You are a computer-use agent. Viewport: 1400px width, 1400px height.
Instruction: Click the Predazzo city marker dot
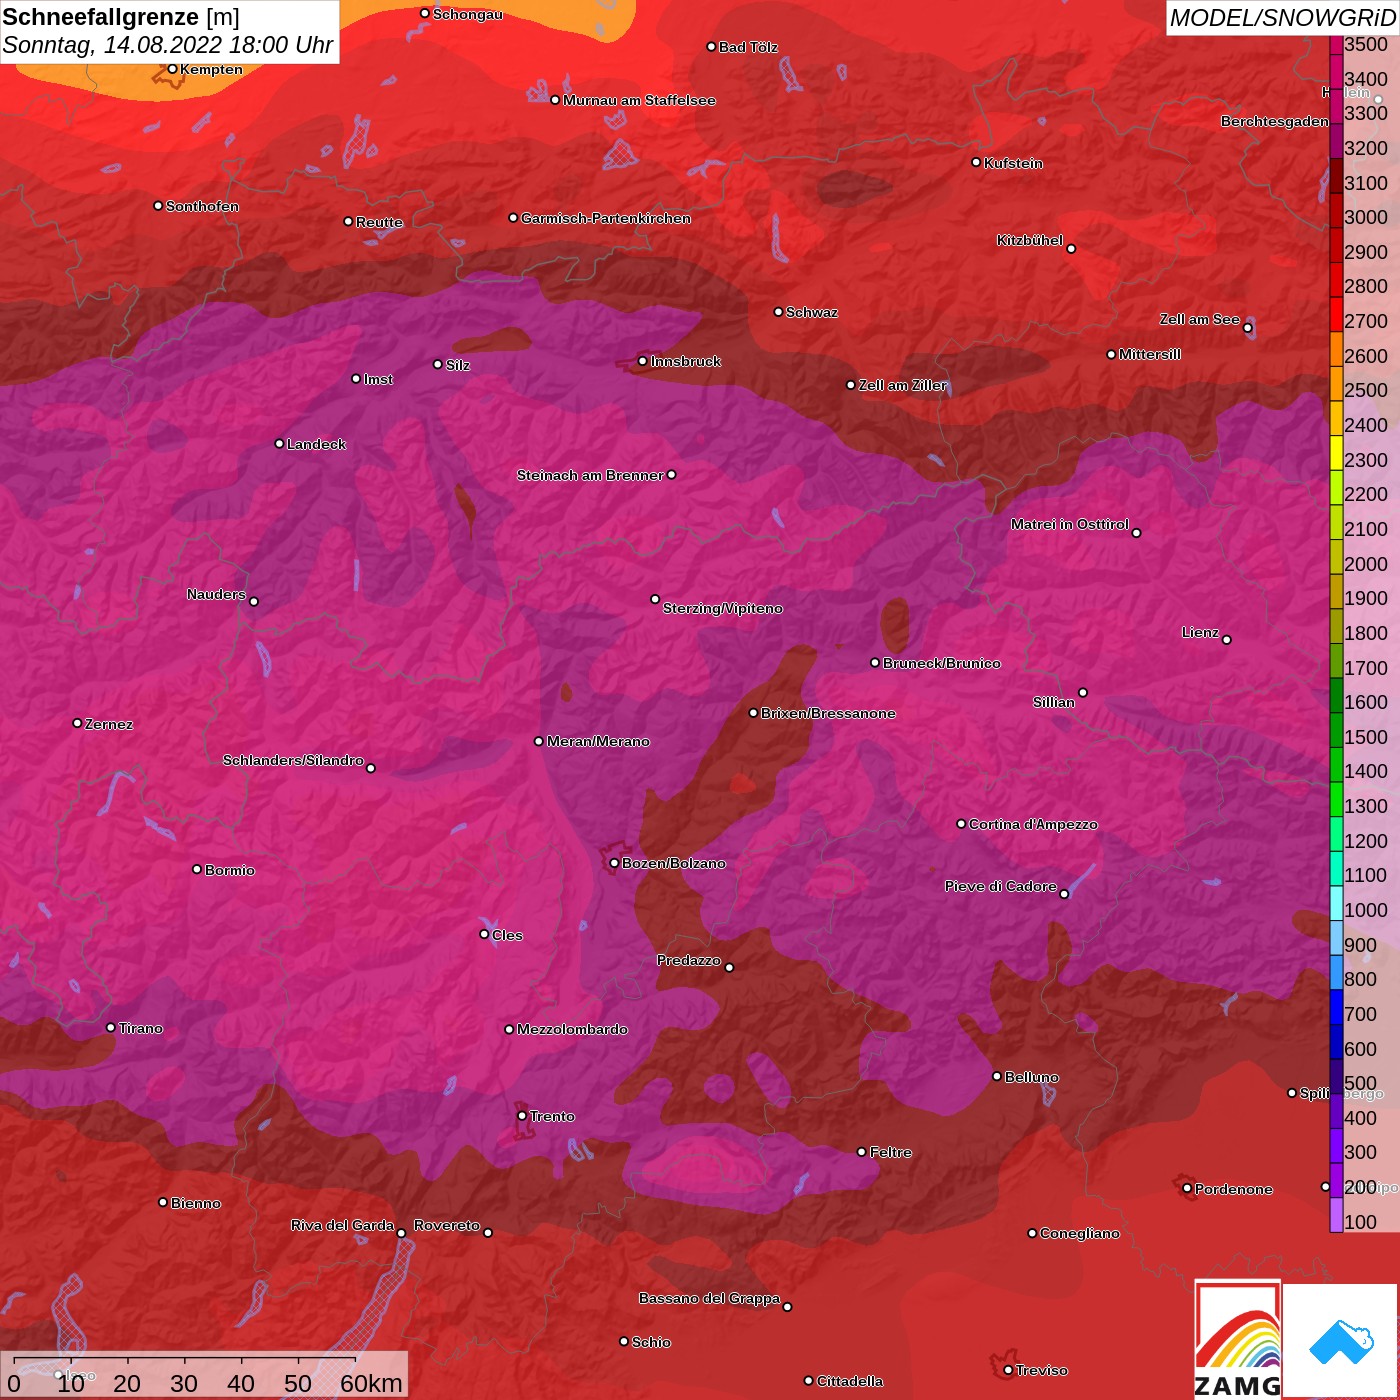click(x=729, y=967)
